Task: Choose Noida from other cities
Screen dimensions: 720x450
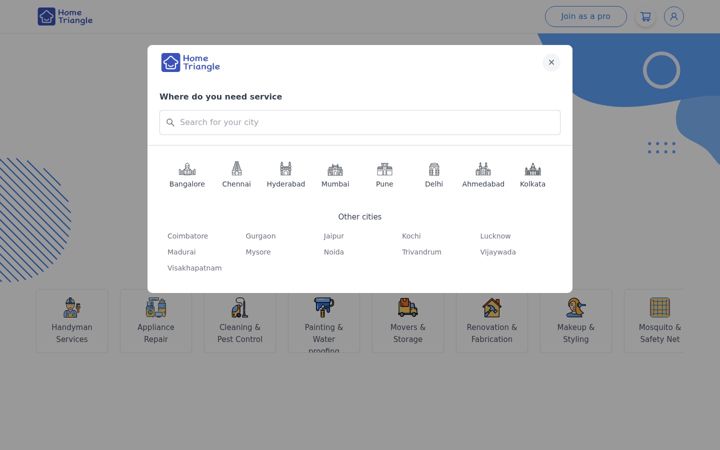Action: click(333, 252)
